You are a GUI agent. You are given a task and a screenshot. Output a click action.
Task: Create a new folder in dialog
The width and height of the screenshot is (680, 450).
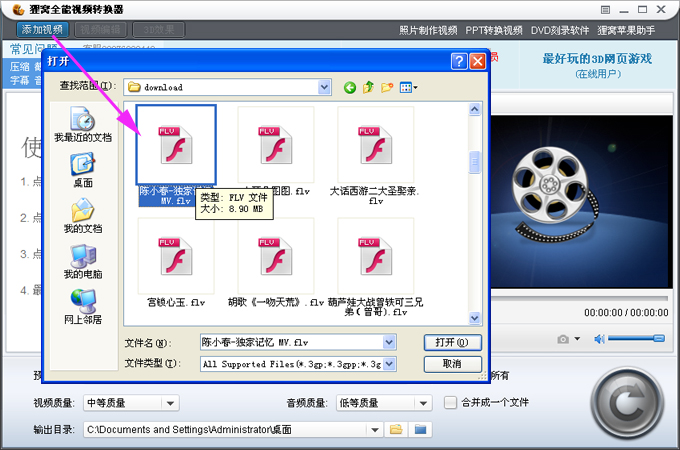pyautogui.click(x=387, y=88)
